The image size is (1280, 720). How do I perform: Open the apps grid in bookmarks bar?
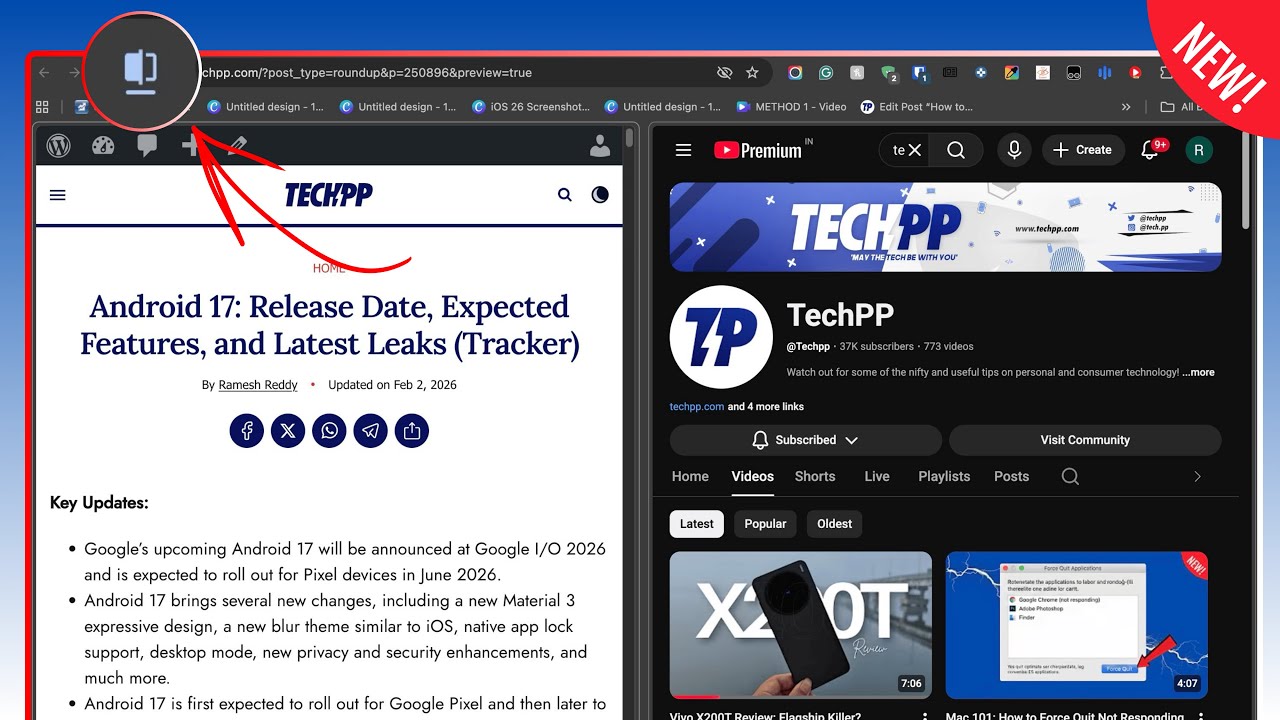(42, 107)
